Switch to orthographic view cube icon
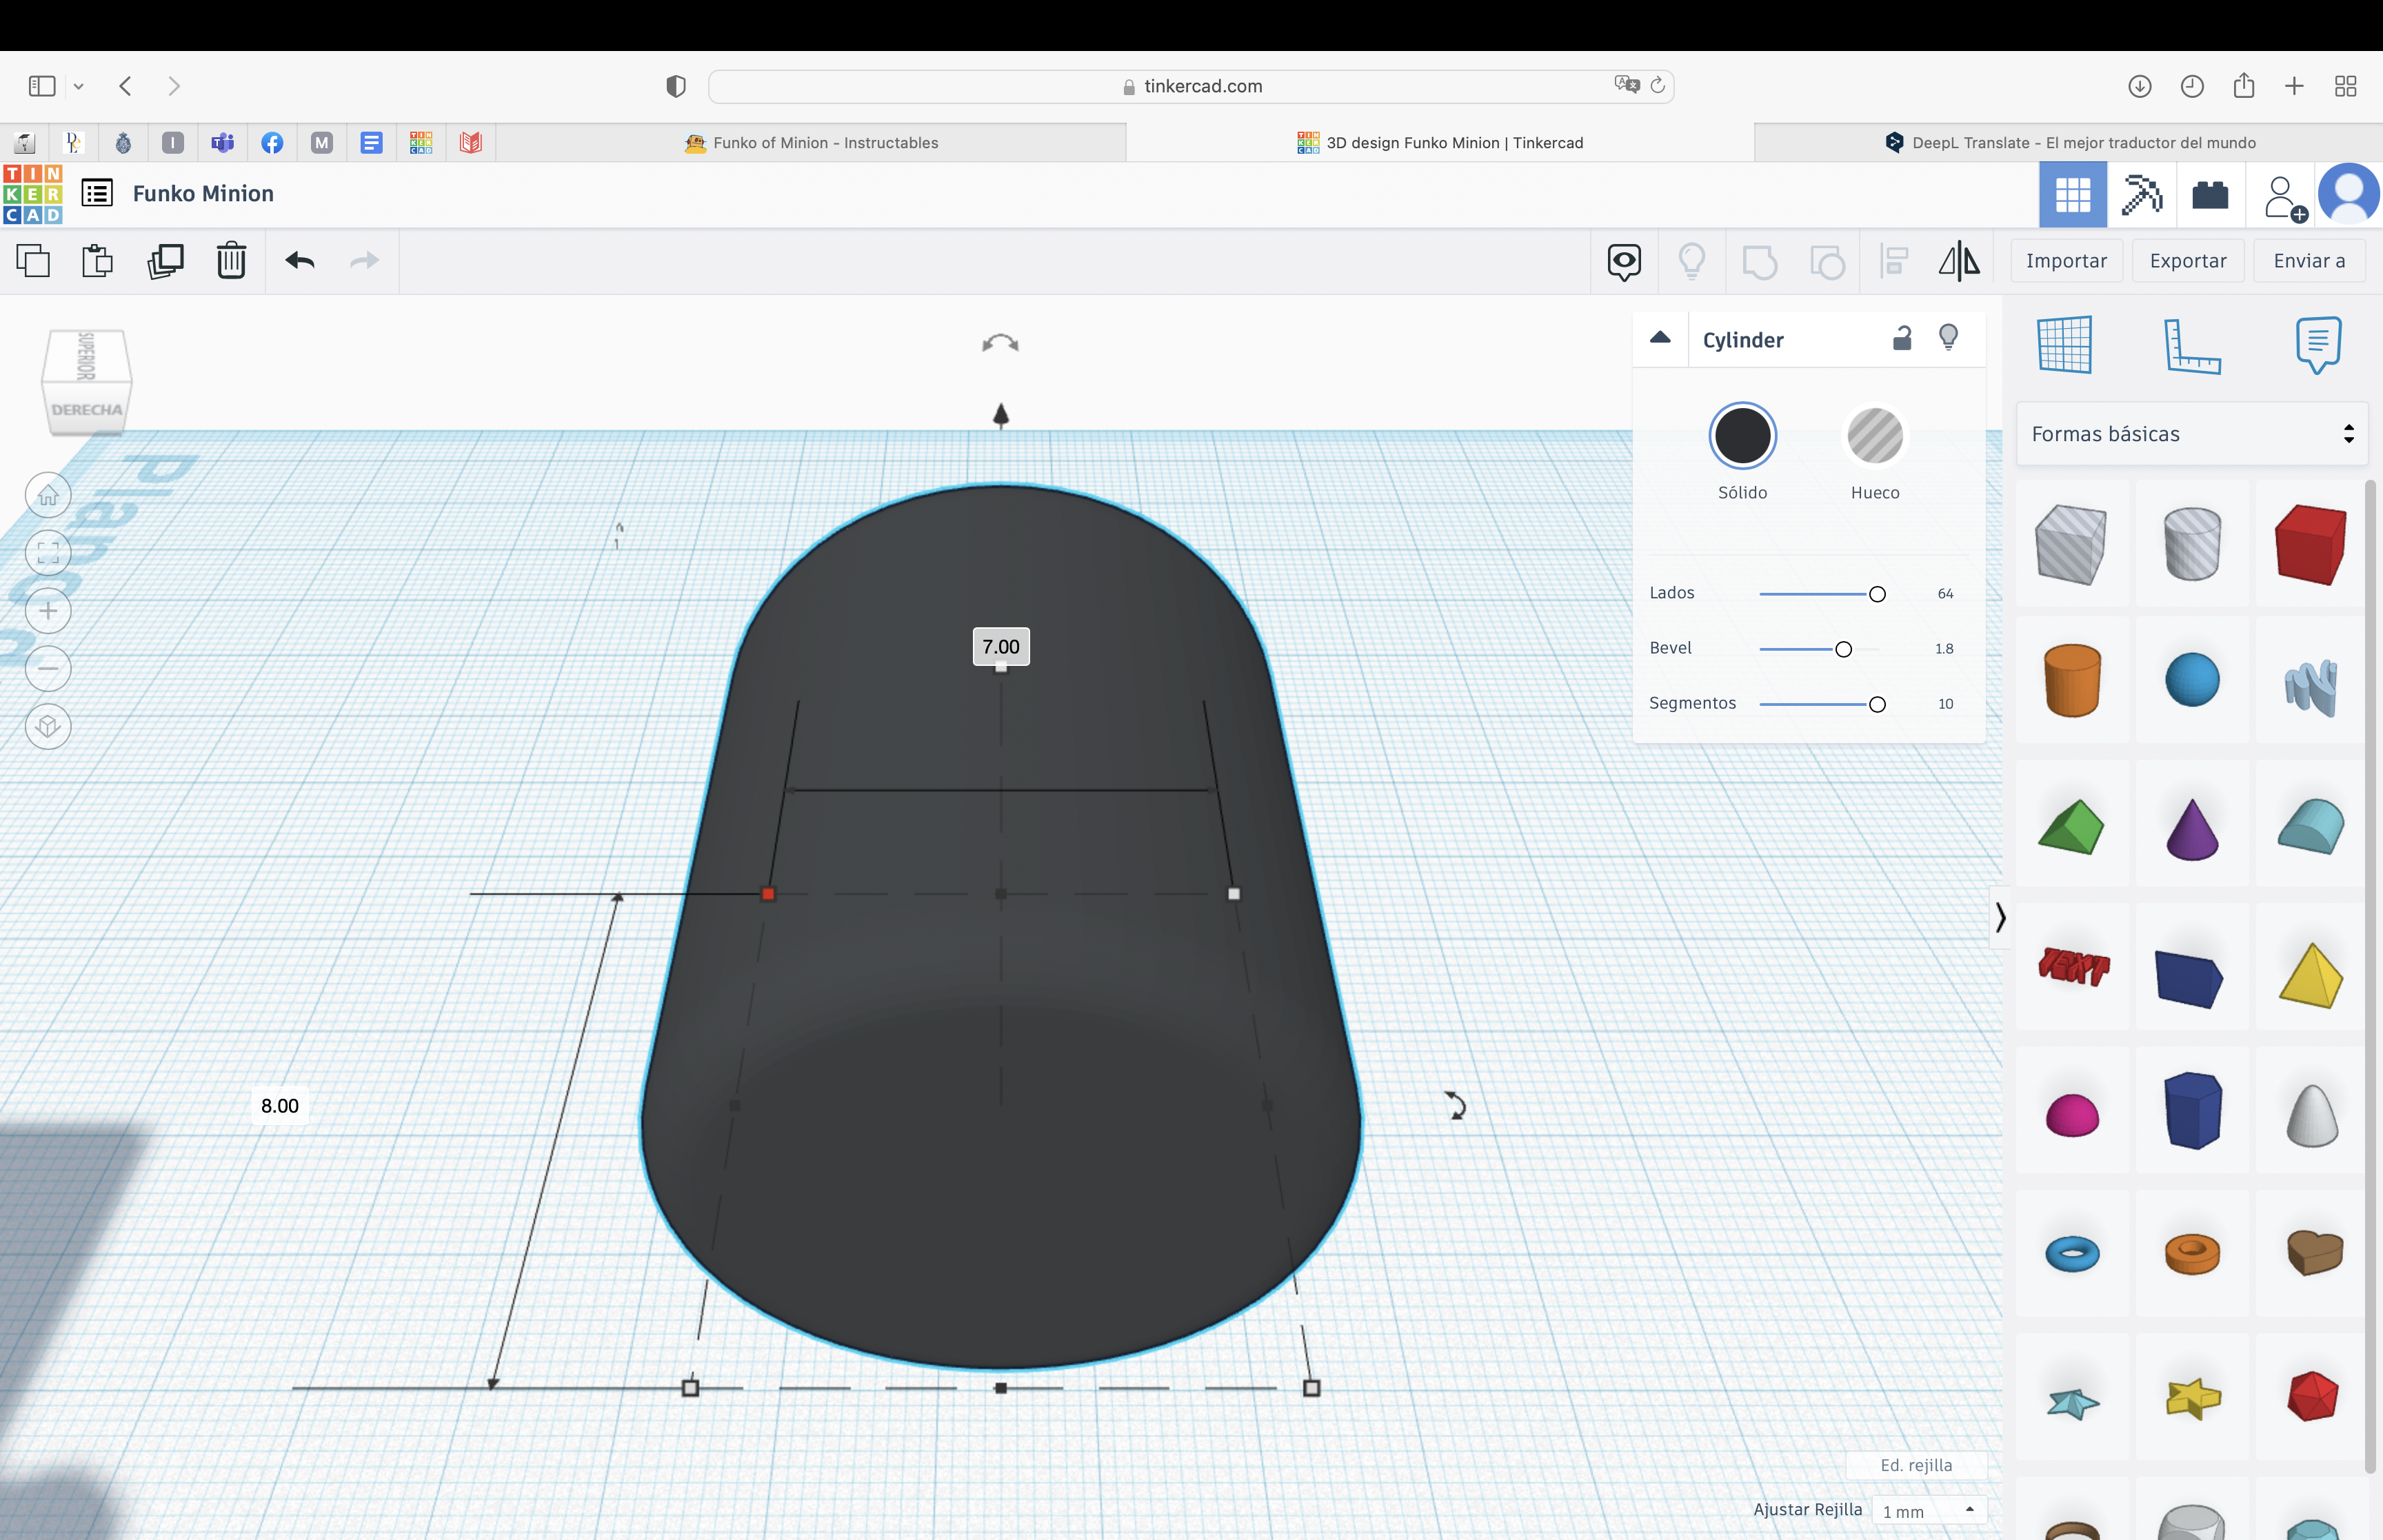This screenshot has height=1540, width=2383. pos(48,726)
